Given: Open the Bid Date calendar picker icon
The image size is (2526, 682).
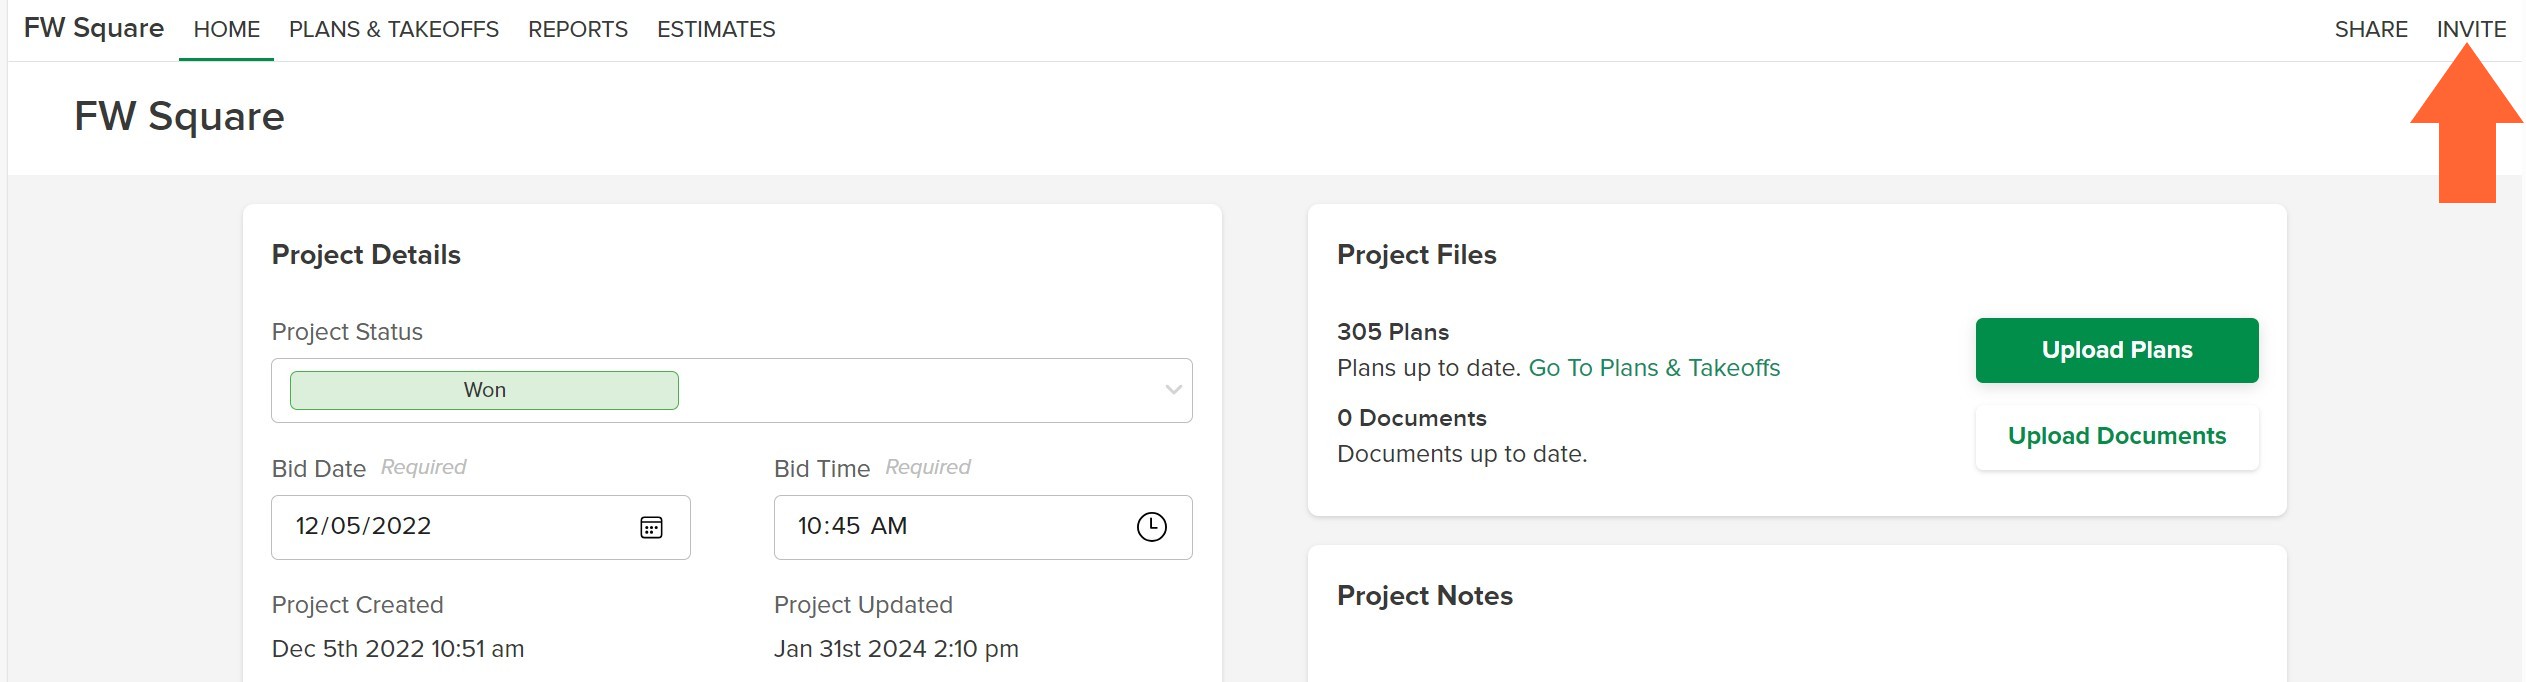Looking at the screenshot, I should click(x=651, y=527).
